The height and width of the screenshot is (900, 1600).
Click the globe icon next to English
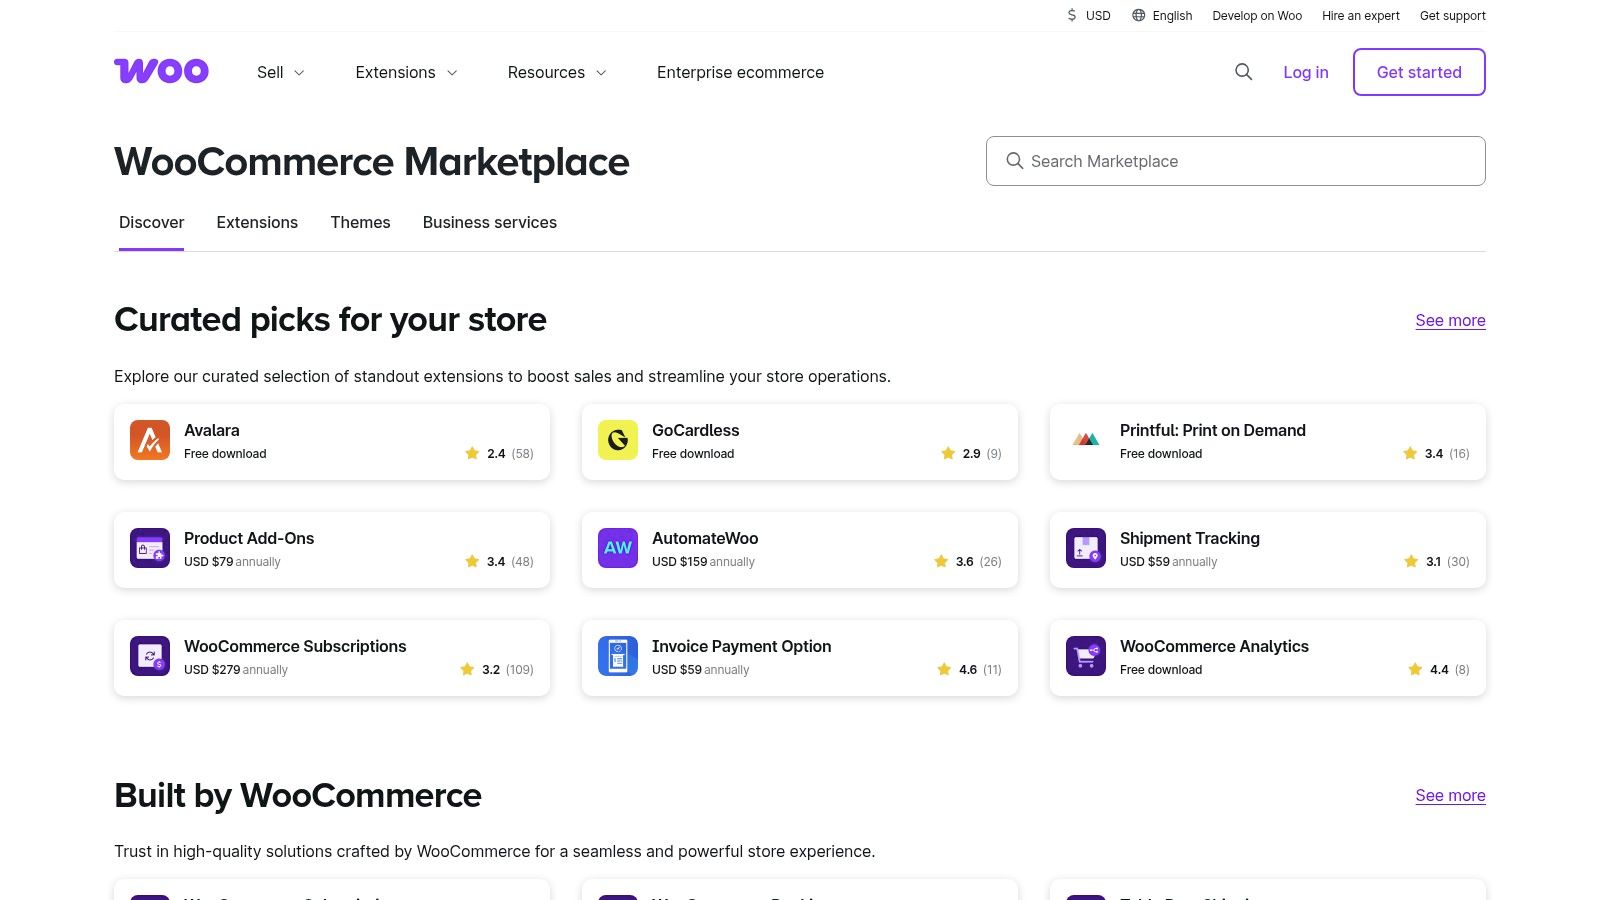(x=1137, y=15)
